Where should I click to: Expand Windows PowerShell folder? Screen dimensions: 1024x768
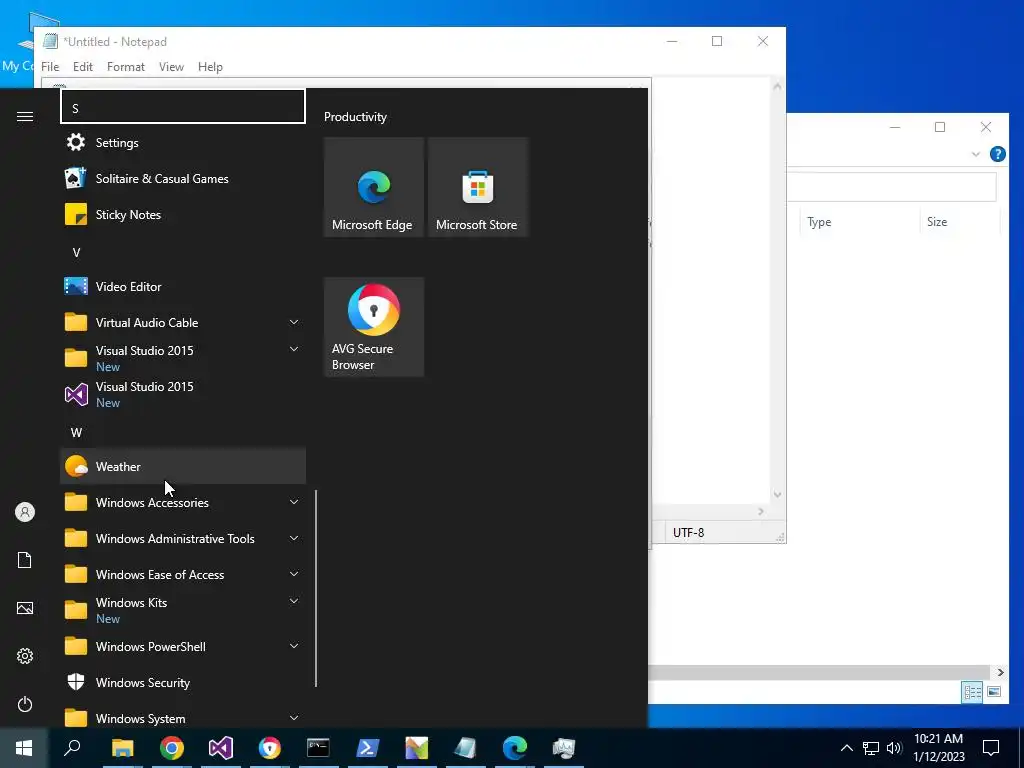[294, 646]
